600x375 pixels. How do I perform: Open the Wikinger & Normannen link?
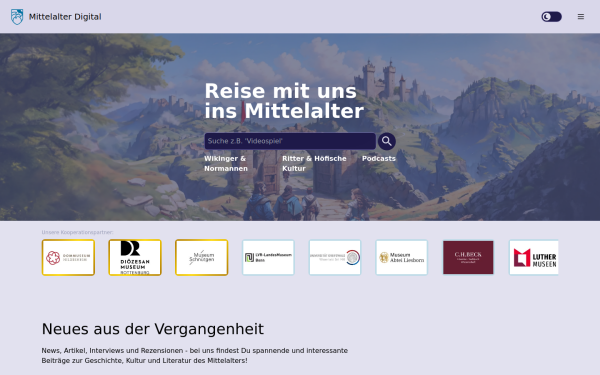(x=226, y=163)
